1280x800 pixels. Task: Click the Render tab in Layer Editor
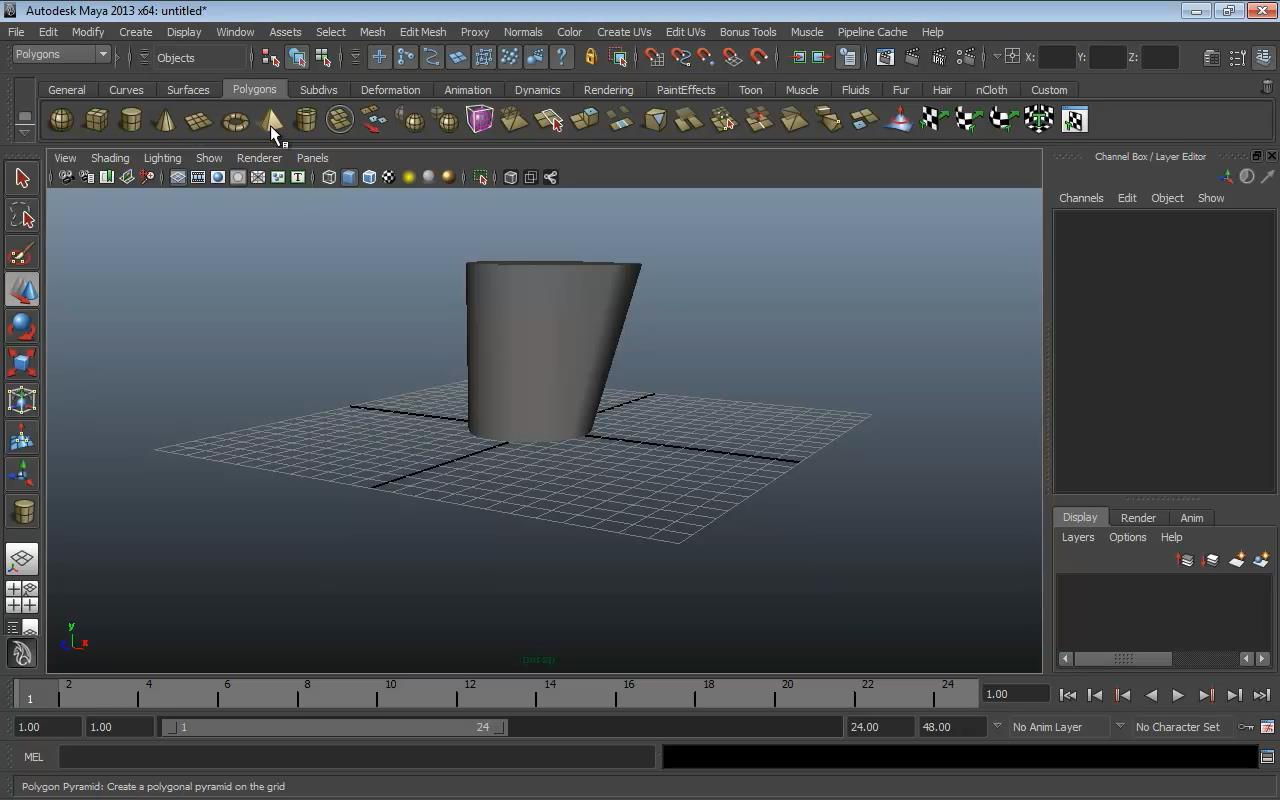(x=1138, y=518)
